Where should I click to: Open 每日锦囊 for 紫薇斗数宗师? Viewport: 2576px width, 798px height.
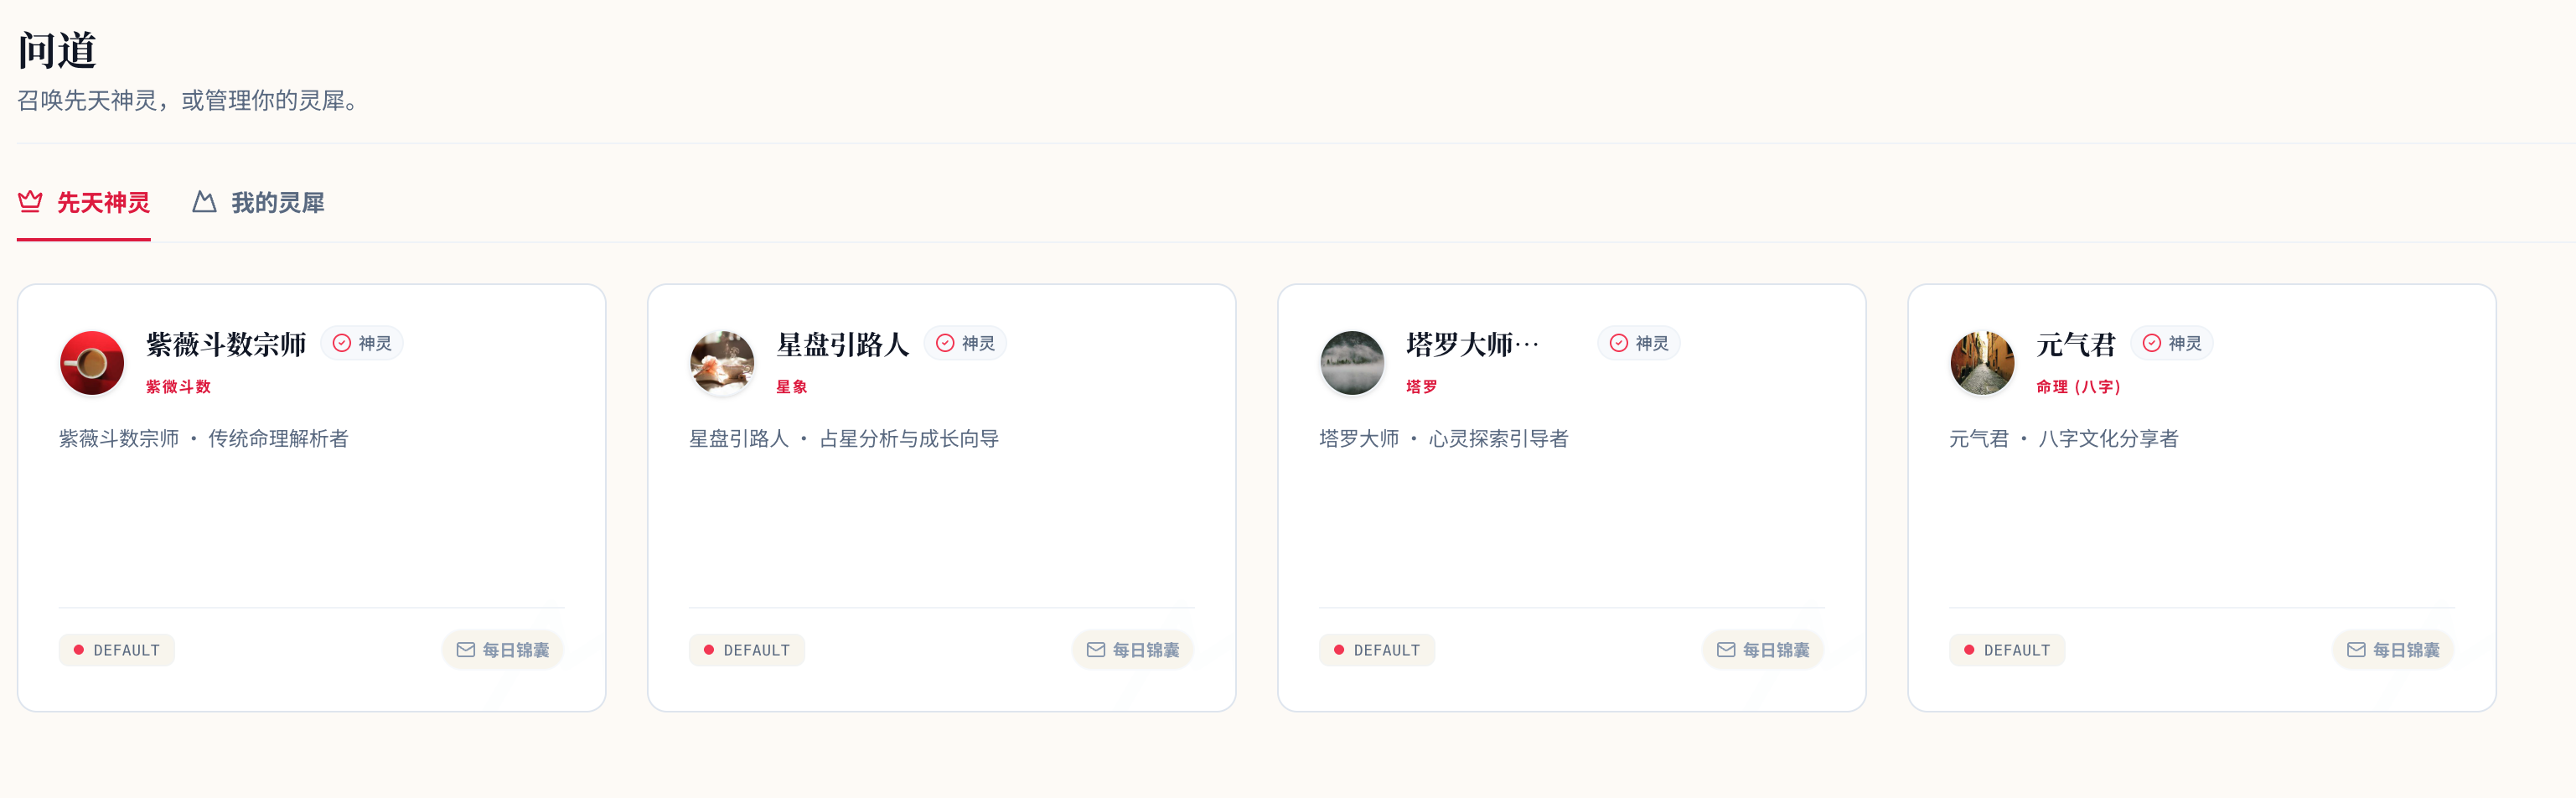pyautogui.click(x=503, y=650)
